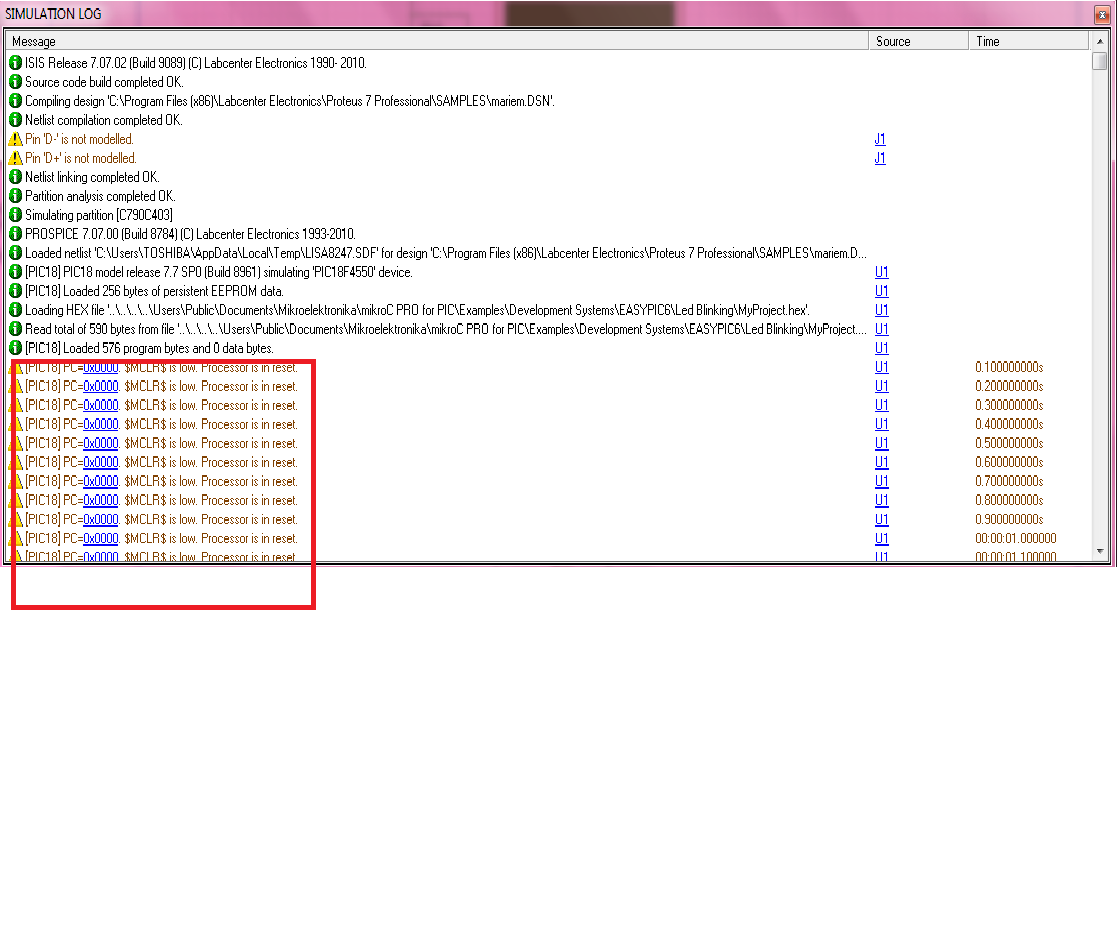Screen dimensions: 1117x948
Task: Click the Time column header
Action: click(1029, 41)
